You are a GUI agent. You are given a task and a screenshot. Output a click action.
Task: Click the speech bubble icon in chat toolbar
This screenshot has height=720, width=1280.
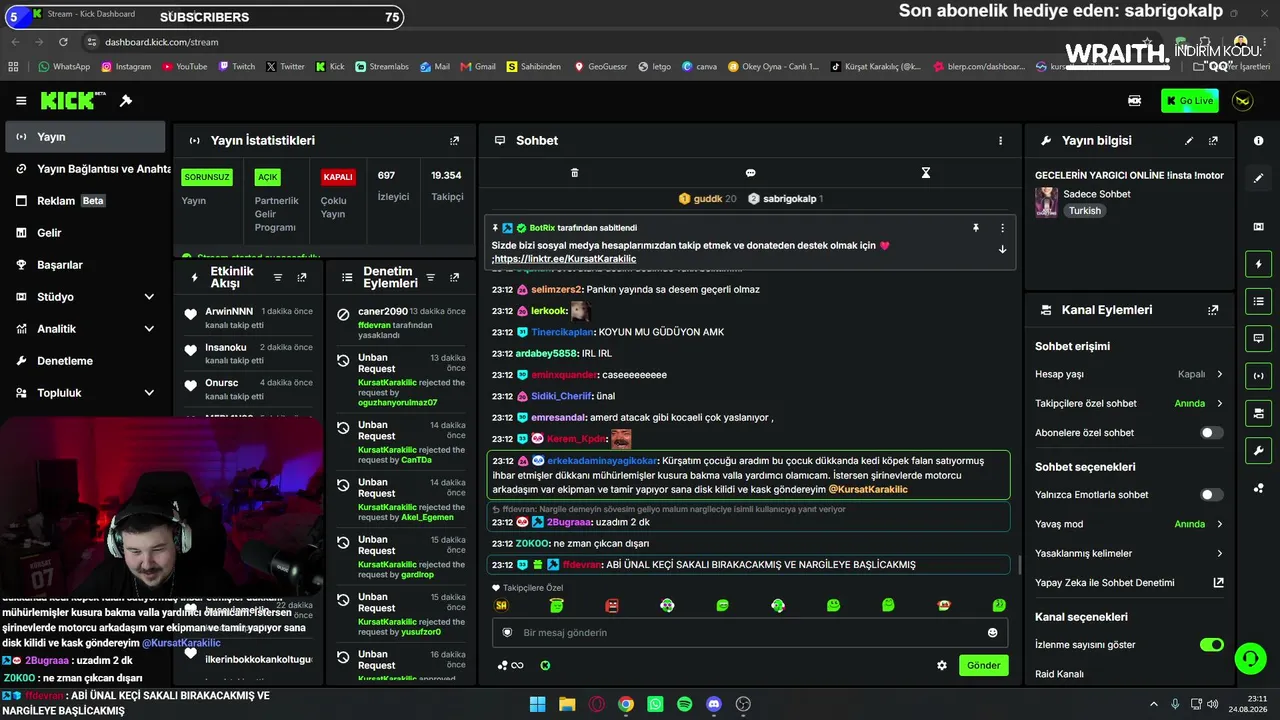point(750,173)
